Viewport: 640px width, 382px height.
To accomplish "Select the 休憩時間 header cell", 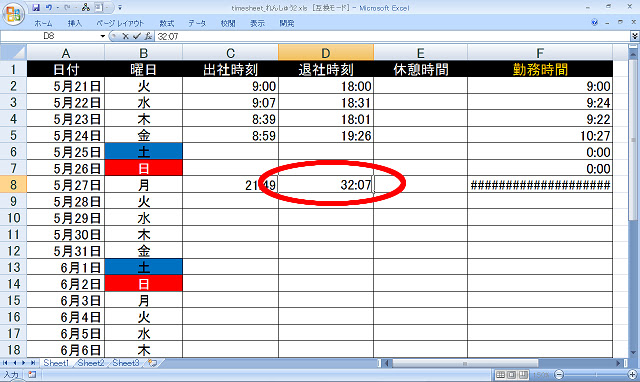I will point(420,69).
